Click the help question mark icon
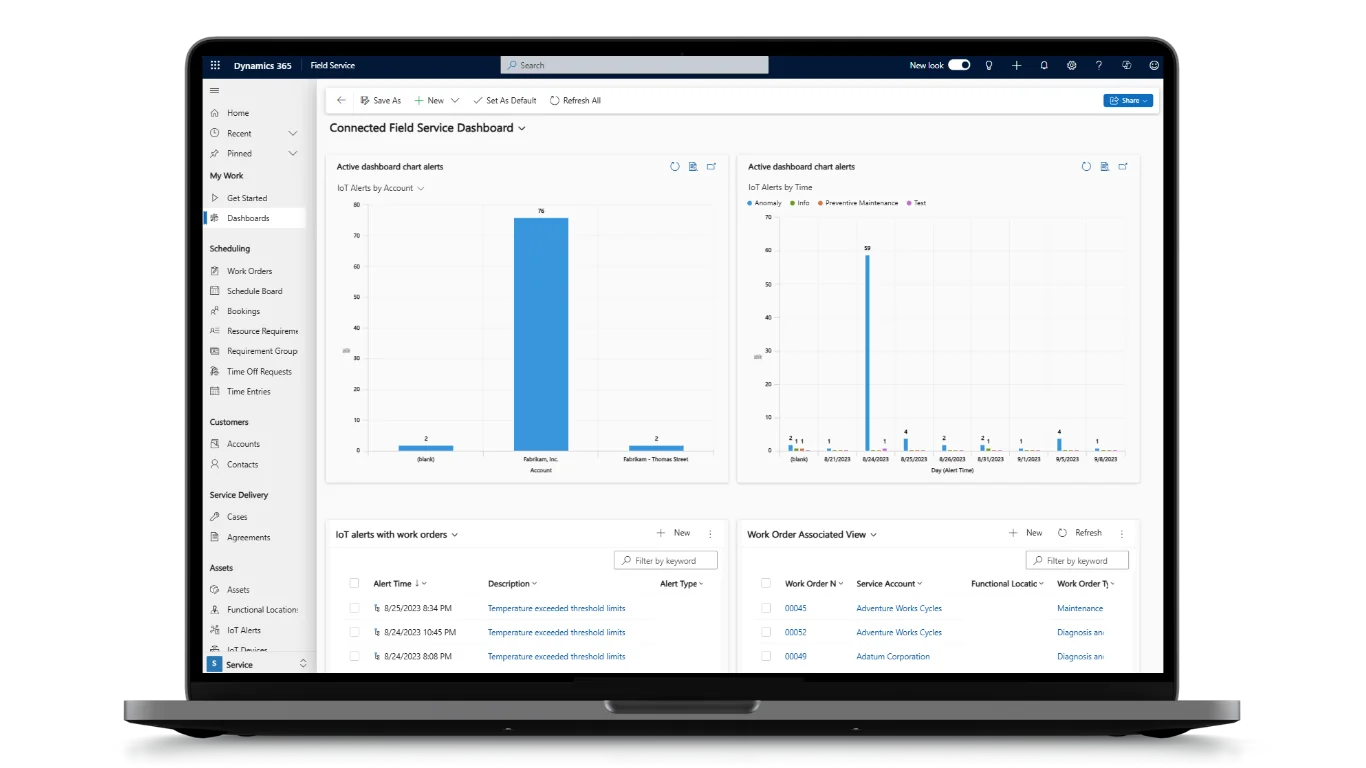 click(1099, 65)
